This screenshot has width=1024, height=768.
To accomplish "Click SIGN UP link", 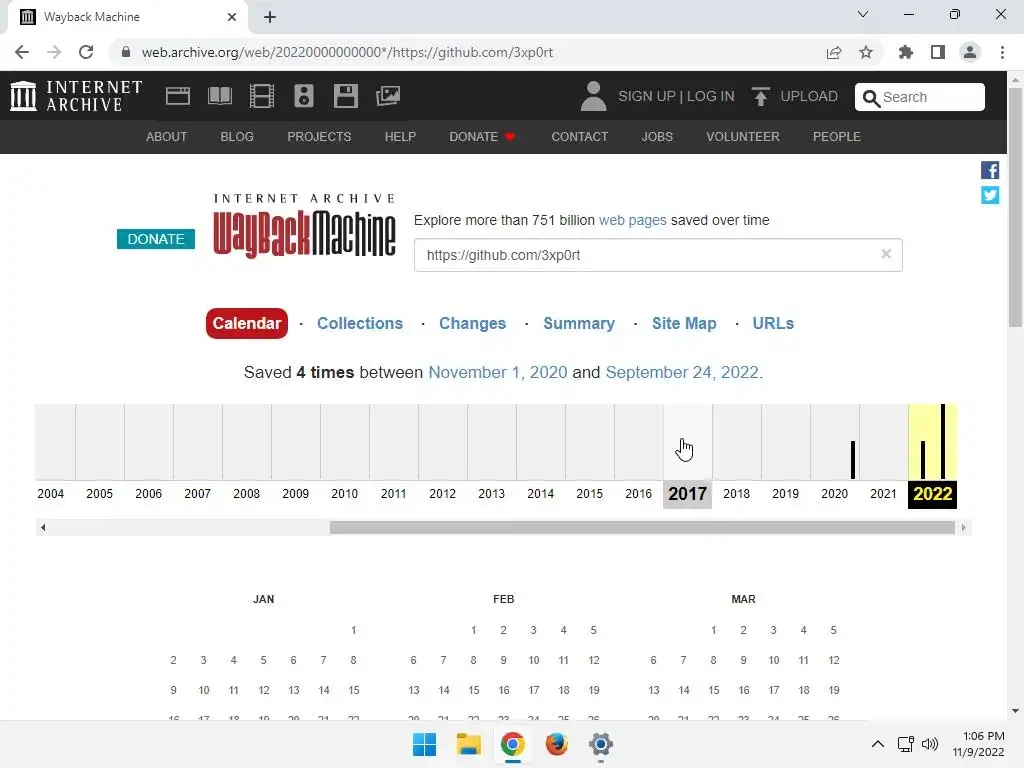I will [x=647, y=96].
